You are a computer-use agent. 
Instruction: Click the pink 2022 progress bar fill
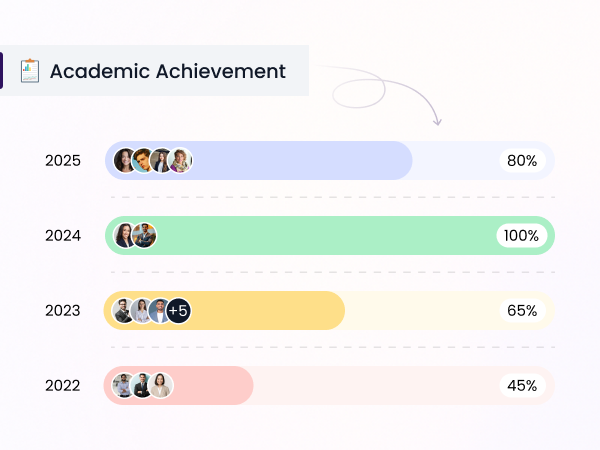[x=178, y=385]
